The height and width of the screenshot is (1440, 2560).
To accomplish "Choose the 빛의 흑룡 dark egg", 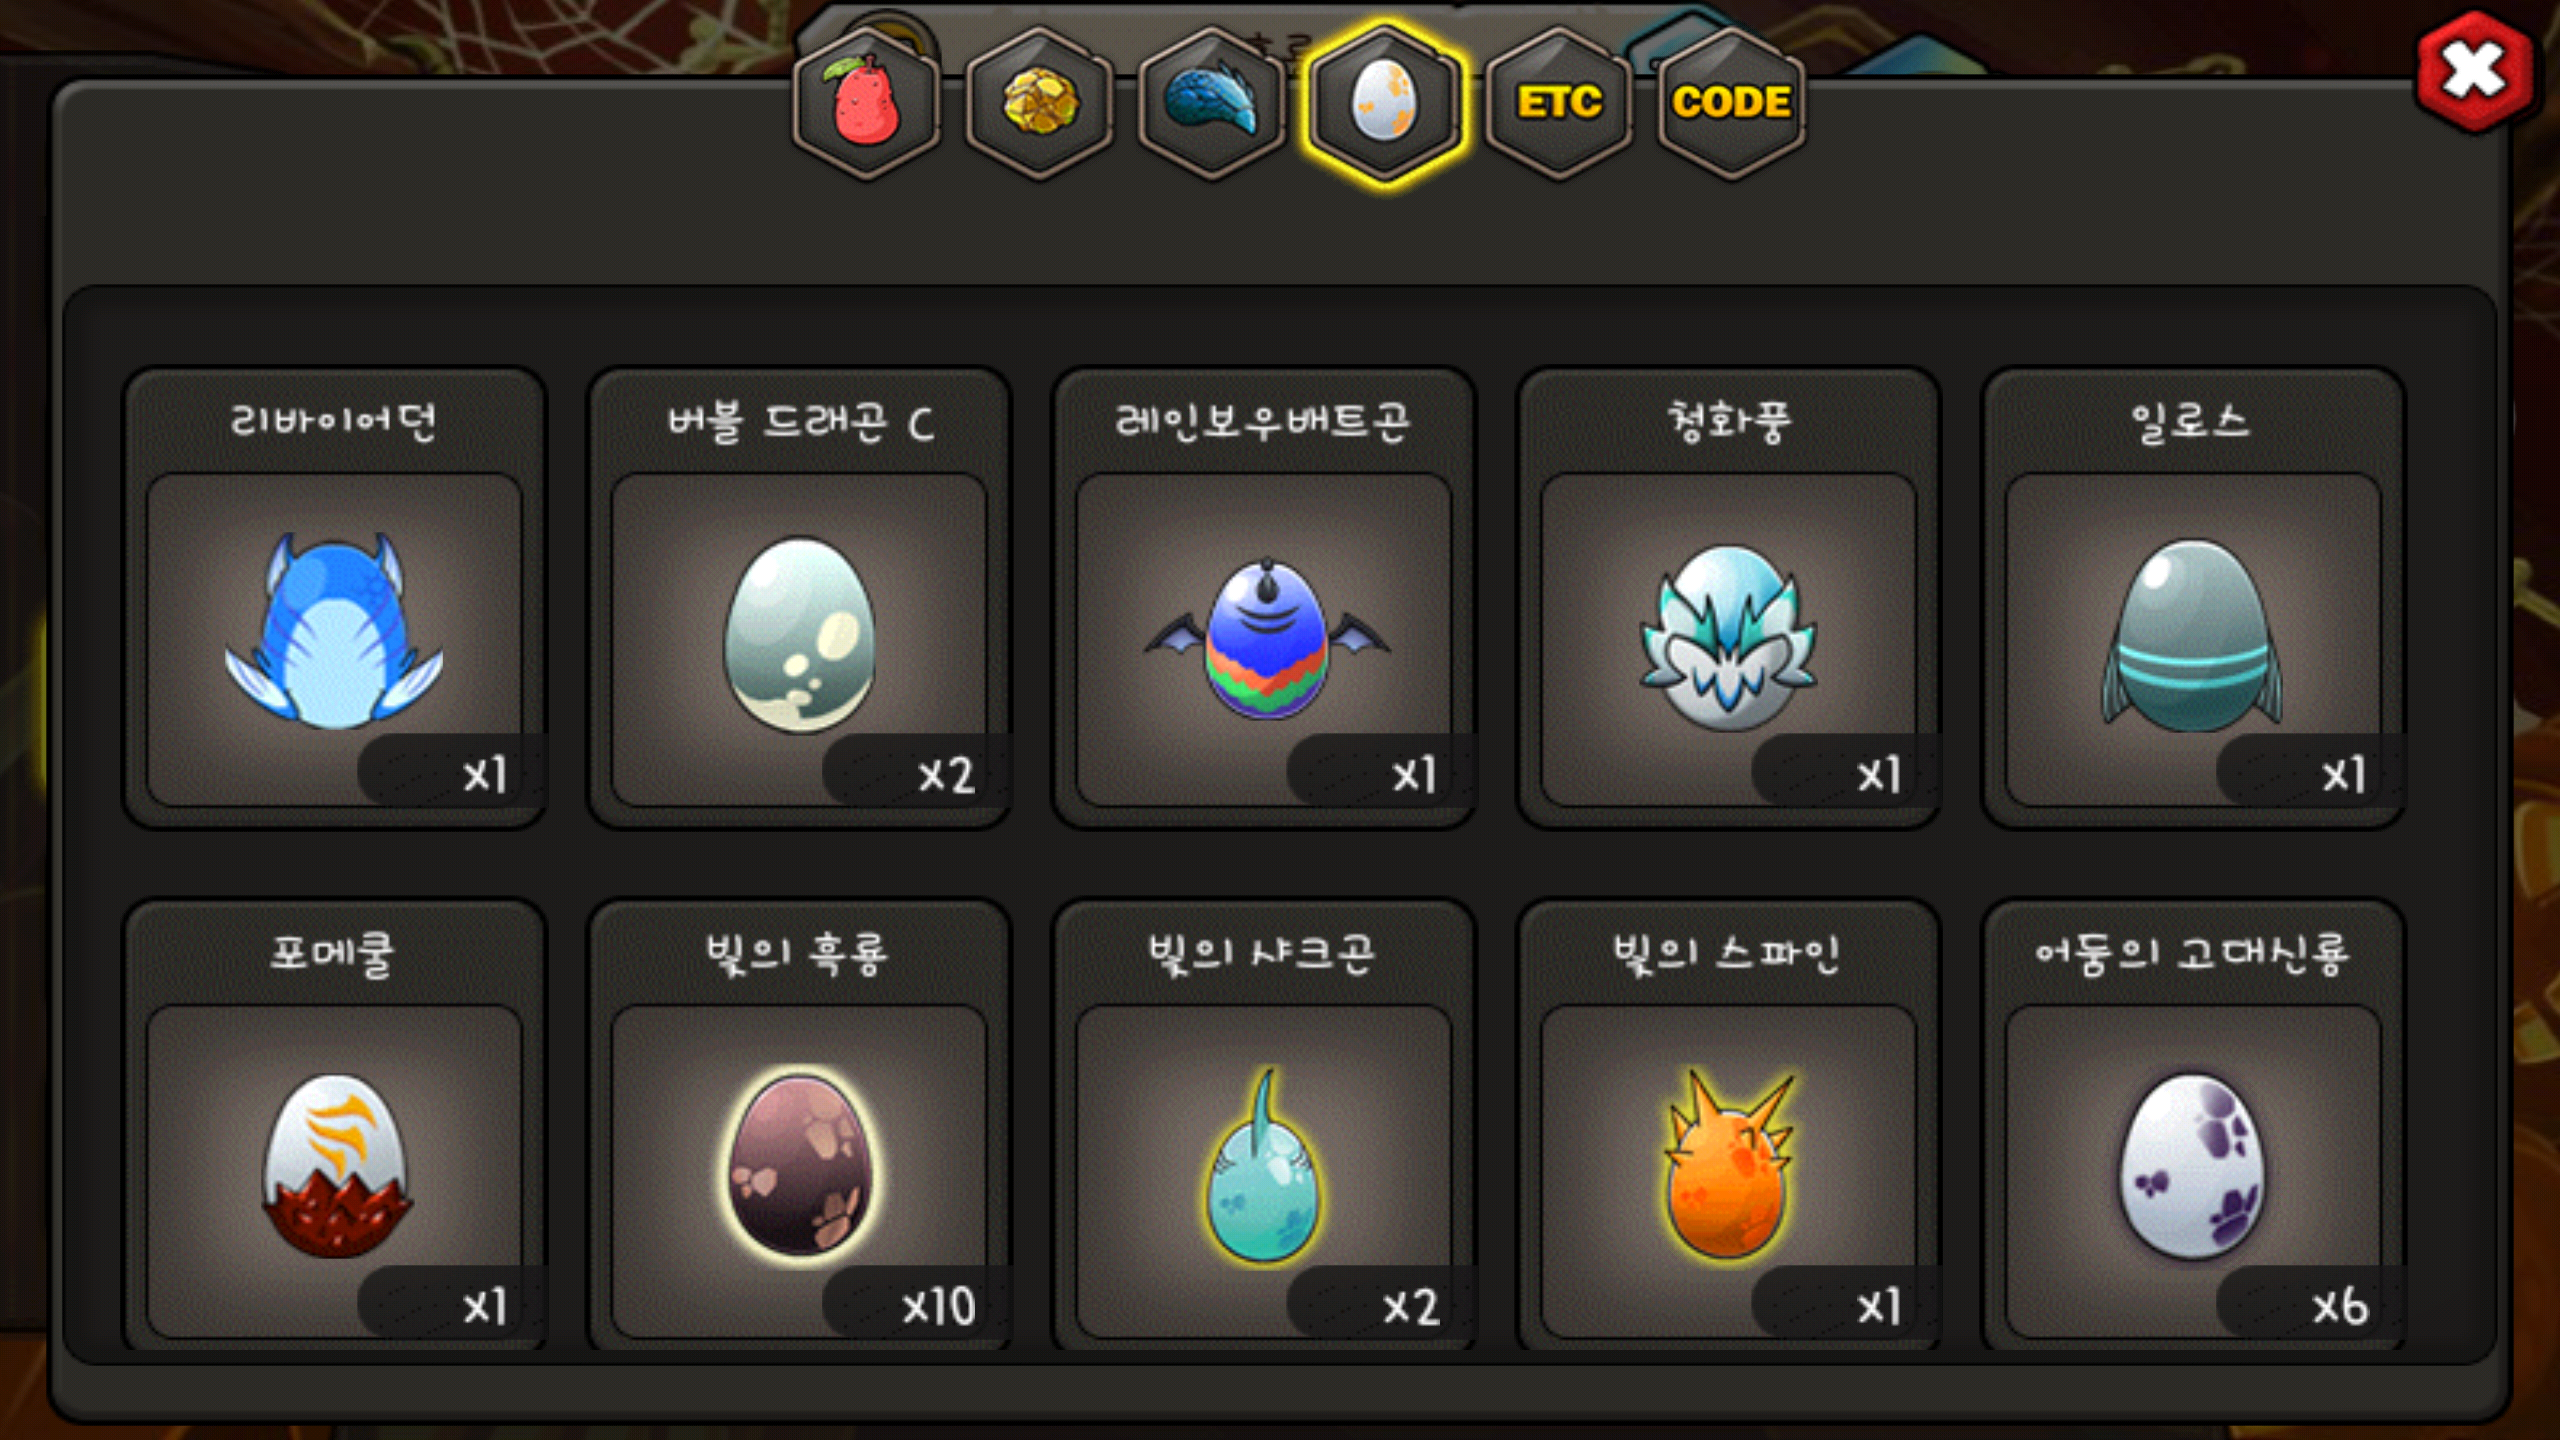I will [x=799, y=1172].
